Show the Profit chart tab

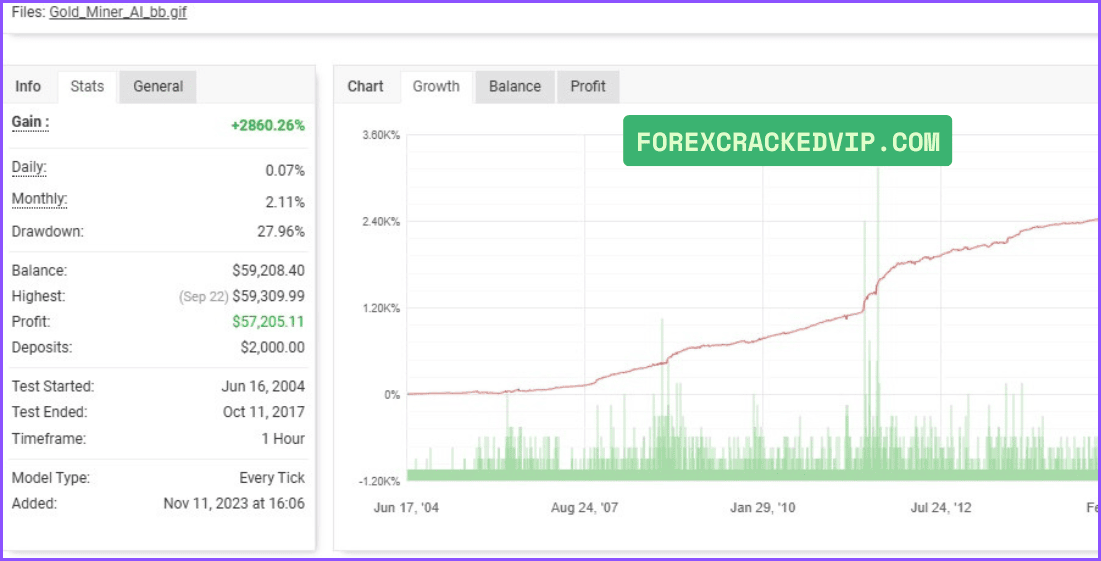[588, 86]
